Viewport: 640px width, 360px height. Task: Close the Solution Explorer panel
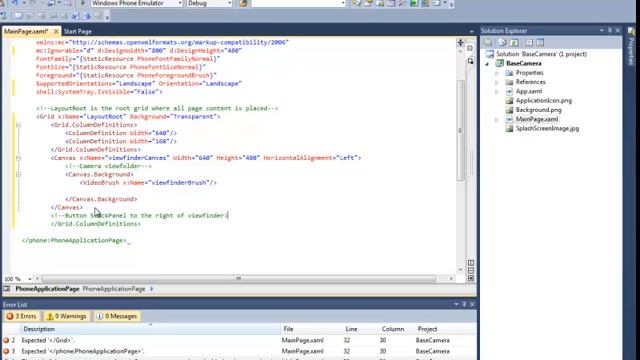pos(618,31)
